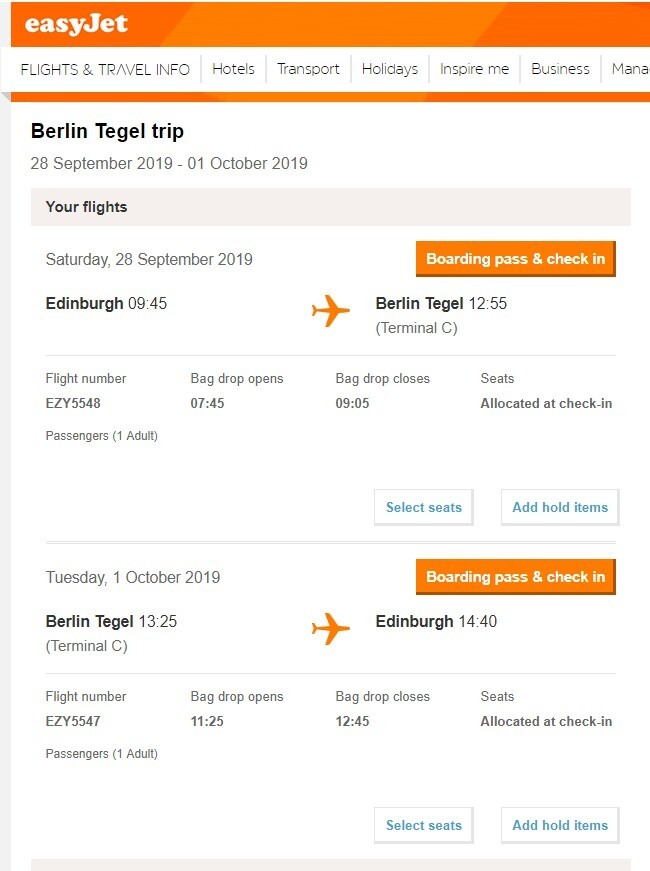Open Boarding pass & check in for the return flight
This screenshot has height=871, width=650.
coord(515,577)
